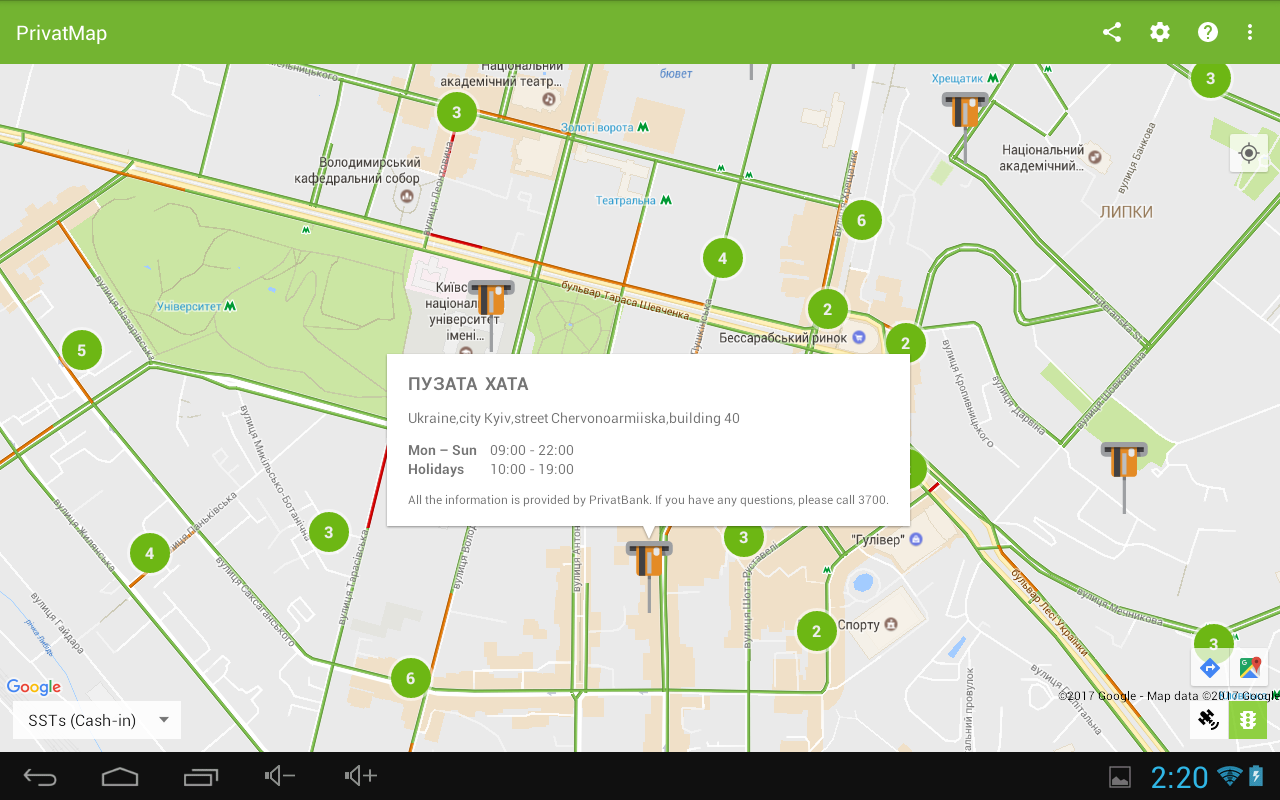
Task: Tap the Хрещатик metro station marker
Action: (x=993, y=77)
